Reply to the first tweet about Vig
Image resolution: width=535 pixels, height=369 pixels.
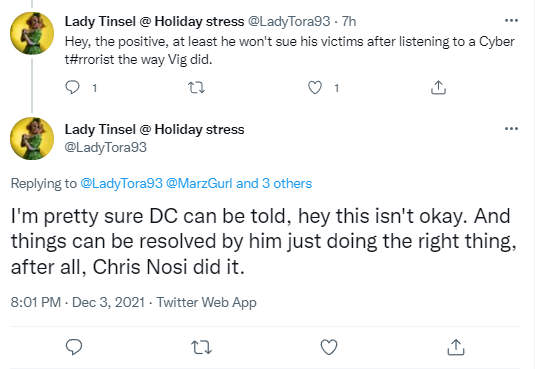[x=72, y=87]
